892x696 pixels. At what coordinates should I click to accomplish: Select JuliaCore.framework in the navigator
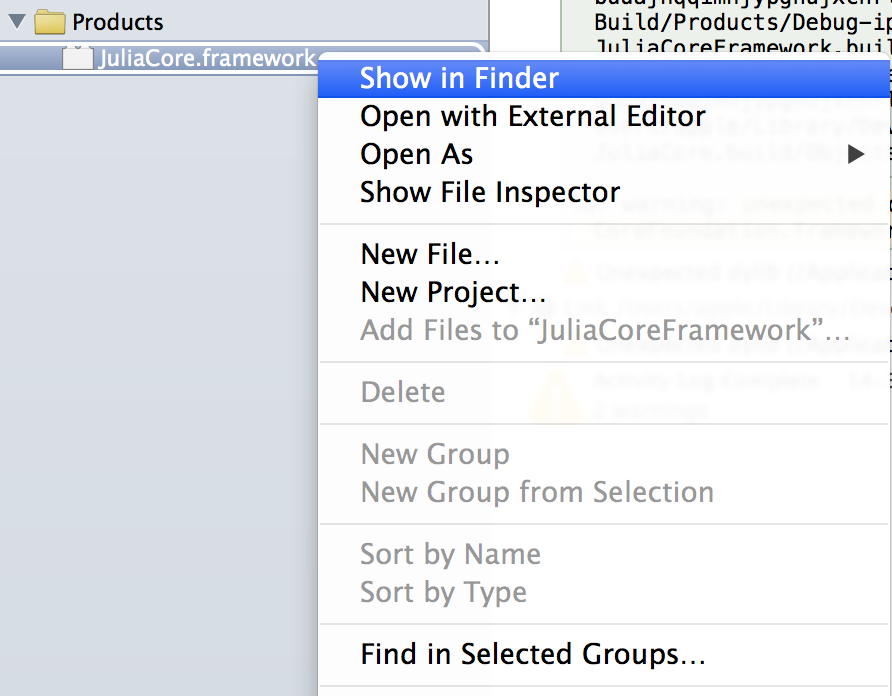click(x=207, y=58)
